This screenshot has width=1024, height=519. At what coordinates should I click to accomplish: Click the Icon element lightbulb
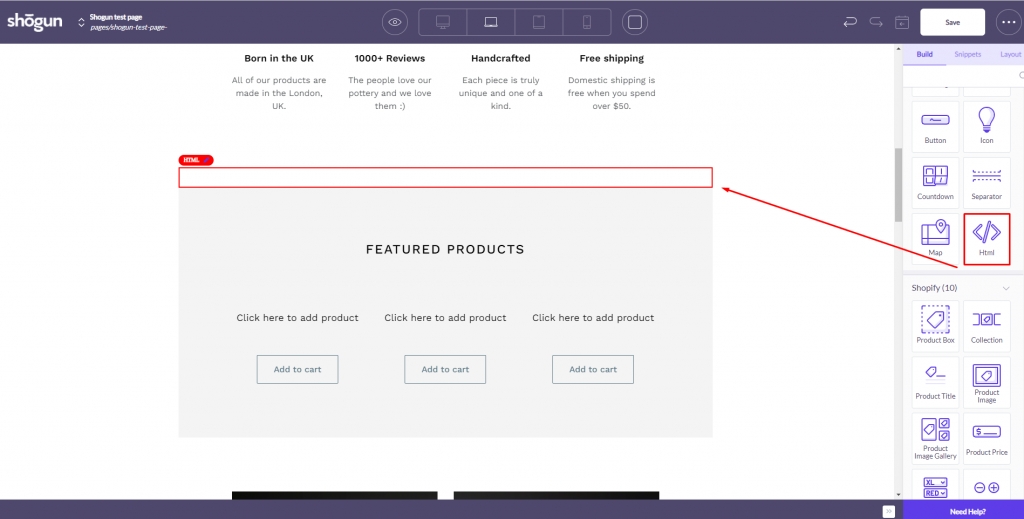click(986, 126)
